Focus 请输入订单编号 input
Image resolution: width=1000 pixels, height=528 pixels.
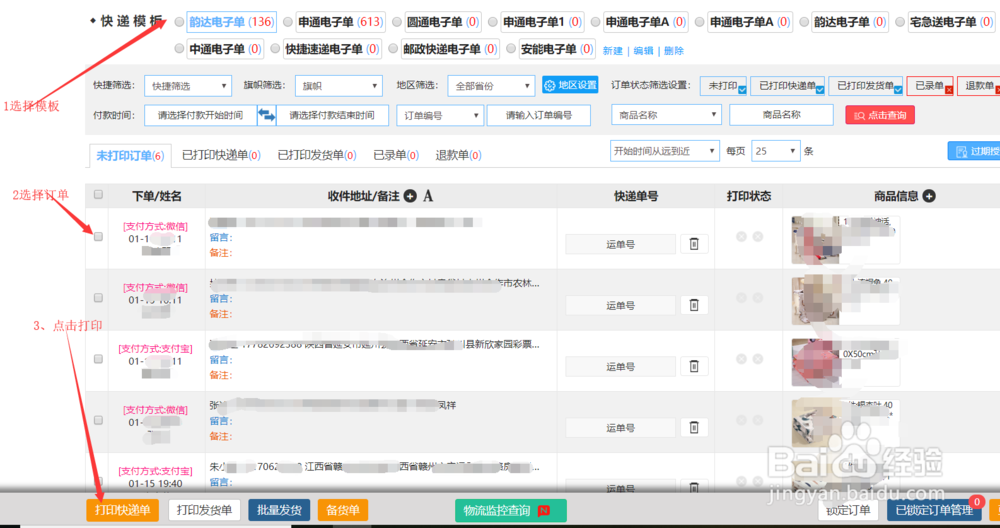(x=539, y=115)
